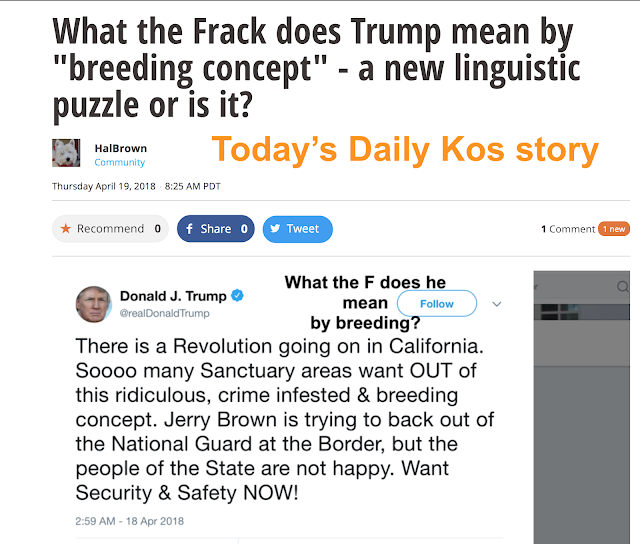Click the Facebook Share label

point(216,229)
